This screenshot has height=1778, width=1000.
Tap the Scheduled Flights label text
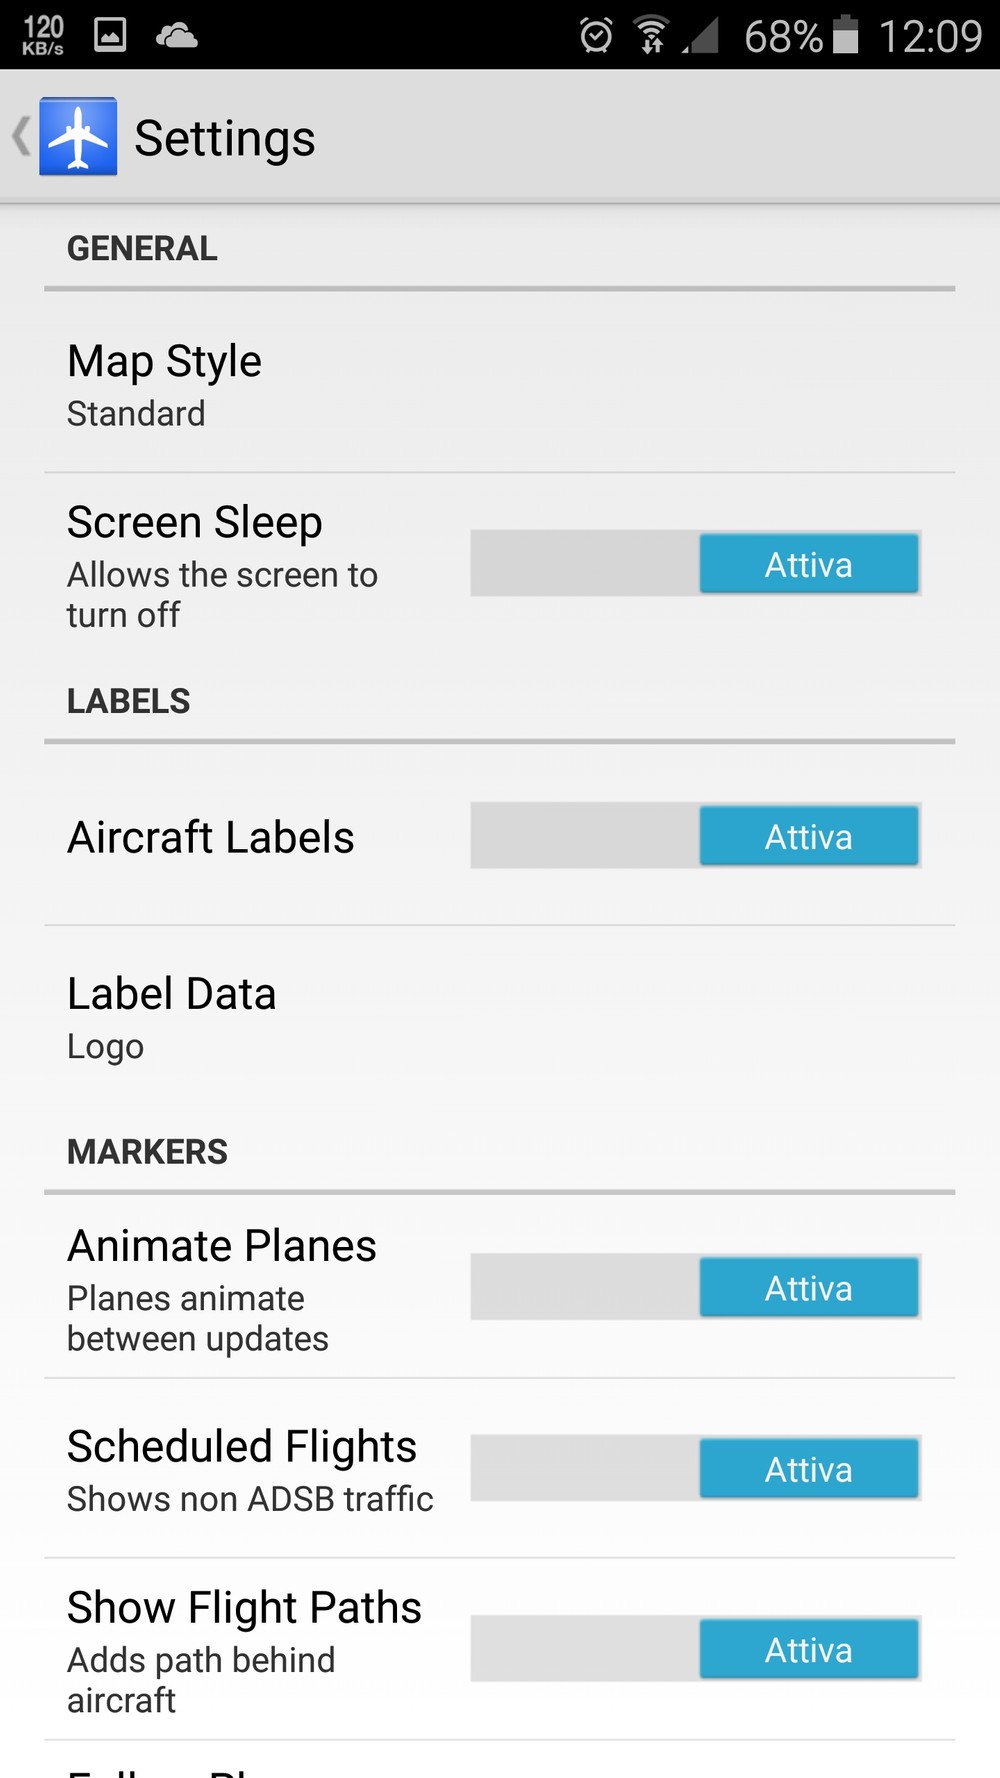click(x=242, y=1447)
